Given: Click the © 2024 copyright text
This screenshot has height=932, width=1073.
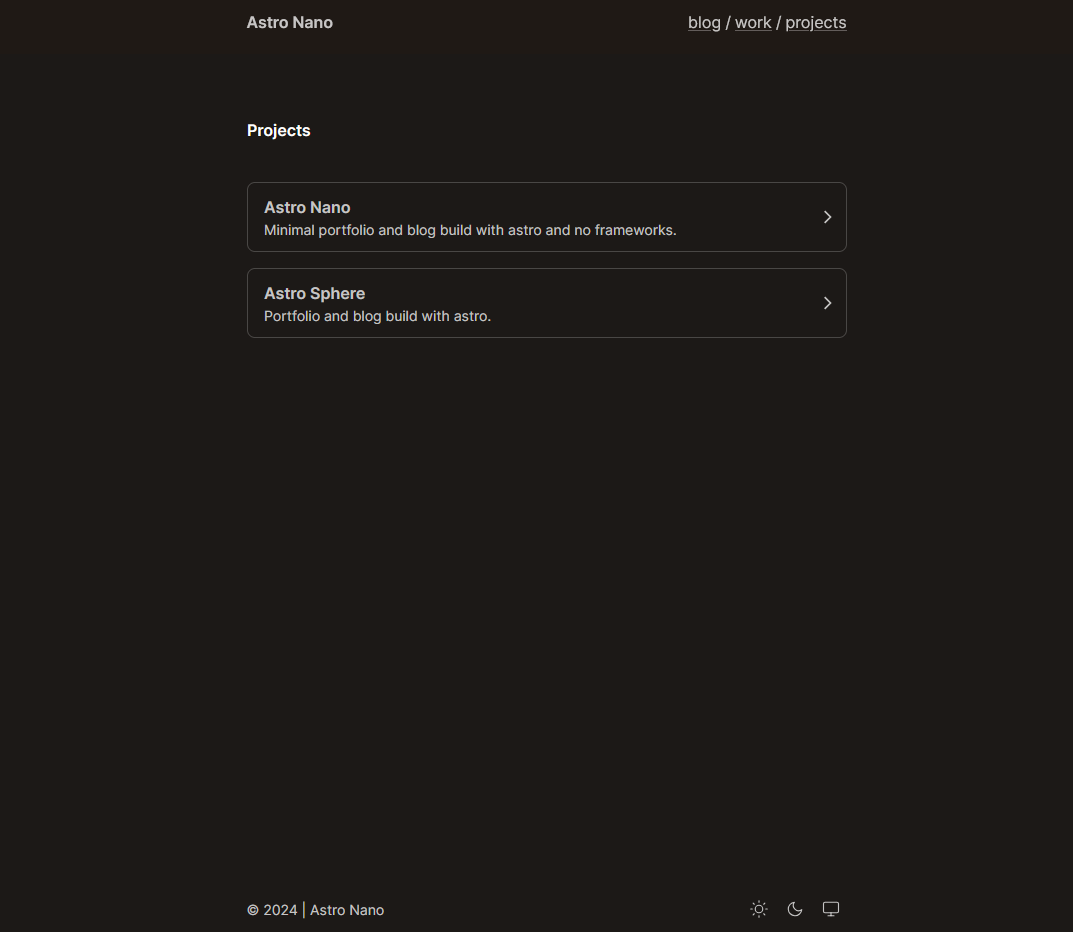Looking at the screenshot, I should (272, 910).
